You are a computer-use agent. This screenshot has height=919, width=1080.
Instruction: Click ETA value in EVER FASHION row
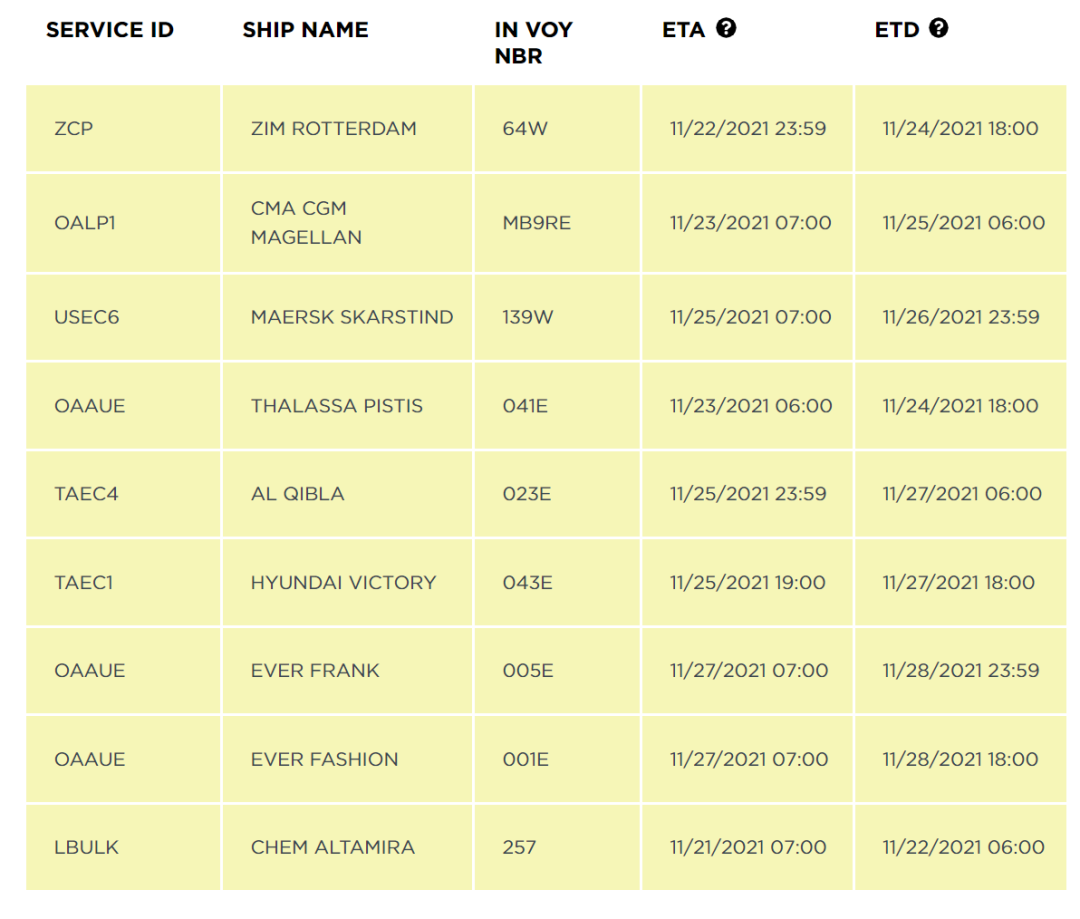749,761
